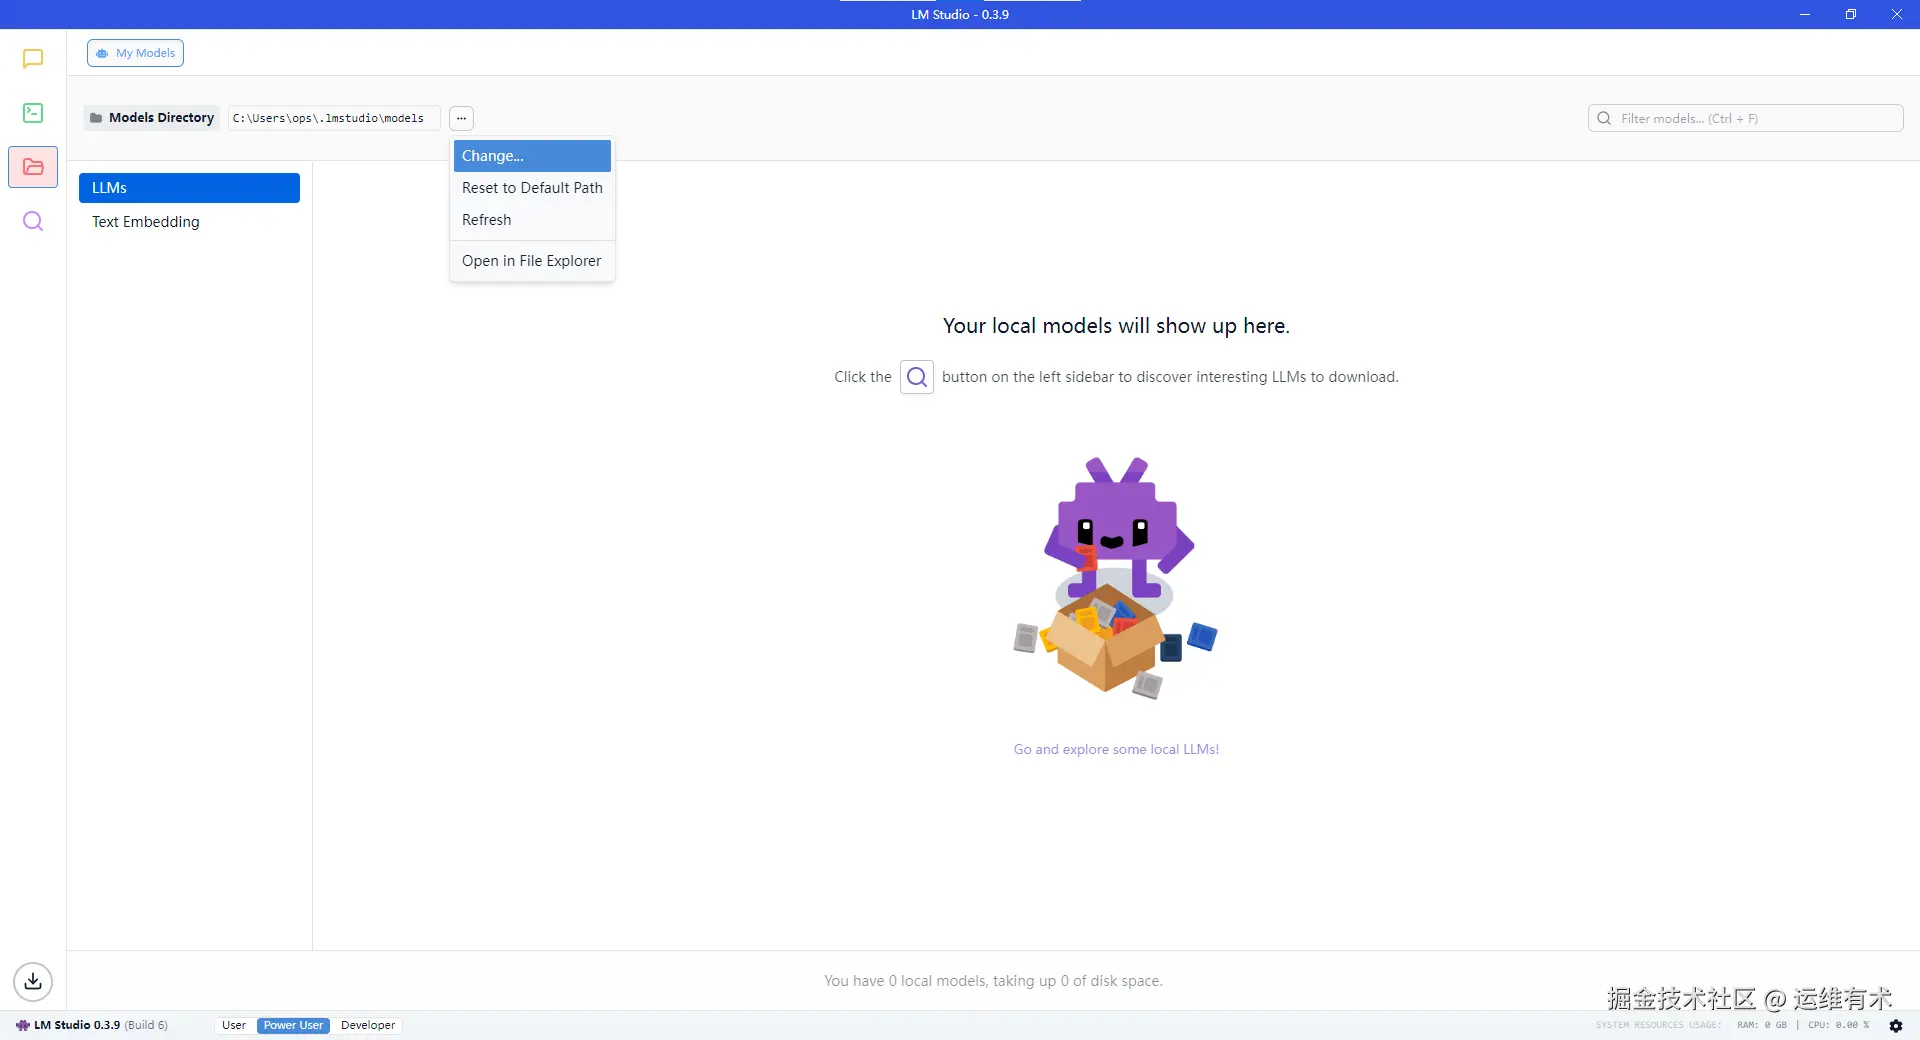Select Reset to Default Path
1920x1040 pixels.
(532, 188)
